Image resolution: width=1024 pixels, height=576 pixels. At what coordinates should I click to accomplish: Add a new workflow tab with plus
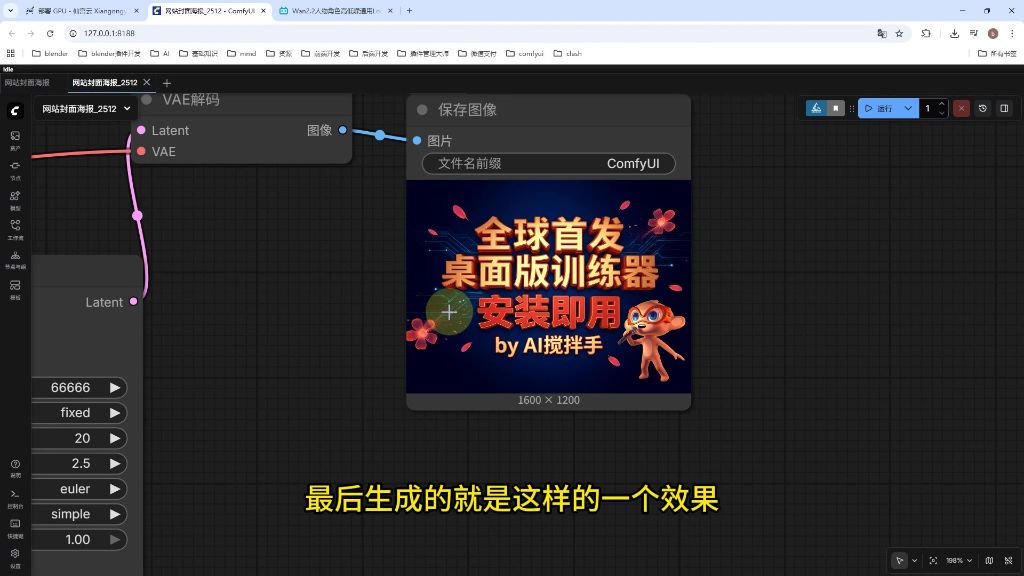pyautogui.click(x=167, y=83)
